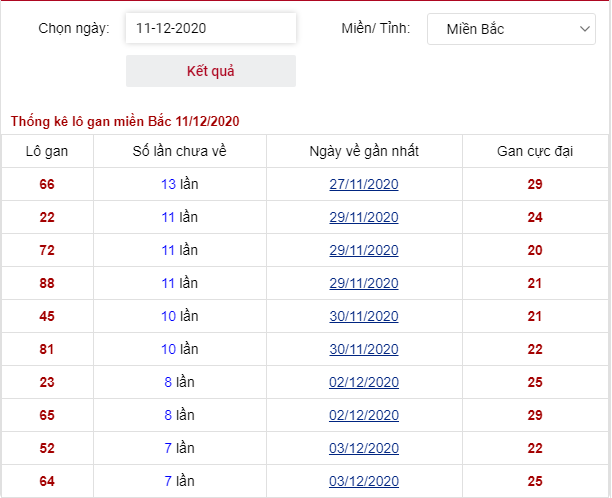Click the Số lần chưa về column header
This screenshot has width=612, height=498.
pos(180,151)
